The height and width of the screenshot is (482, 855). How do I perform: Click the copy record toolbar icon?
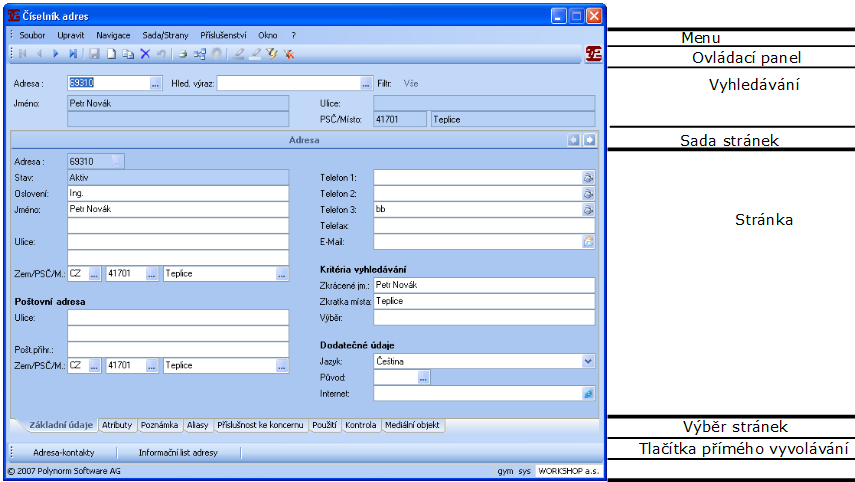[128, 54]
